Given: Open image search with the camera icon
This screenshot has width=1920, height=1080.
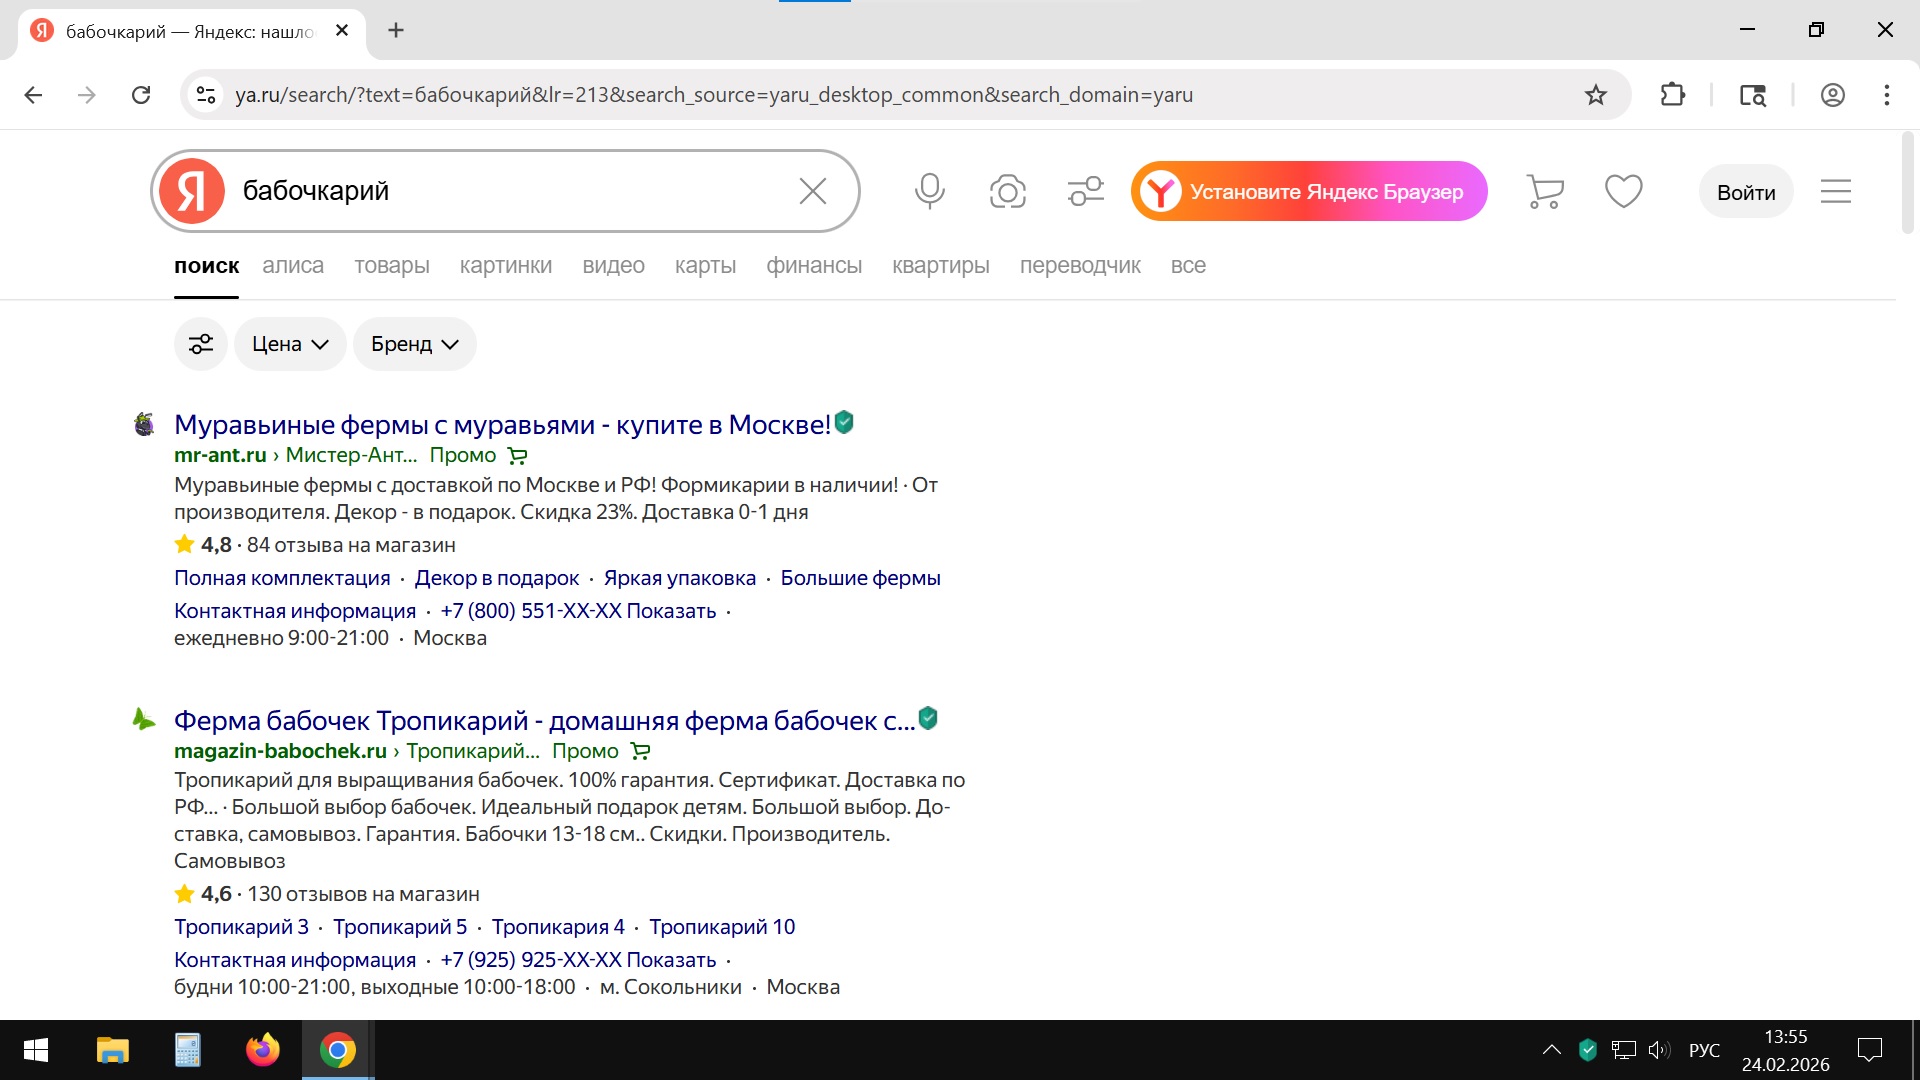Looking at the screenshot, I should coord(1007,191).
